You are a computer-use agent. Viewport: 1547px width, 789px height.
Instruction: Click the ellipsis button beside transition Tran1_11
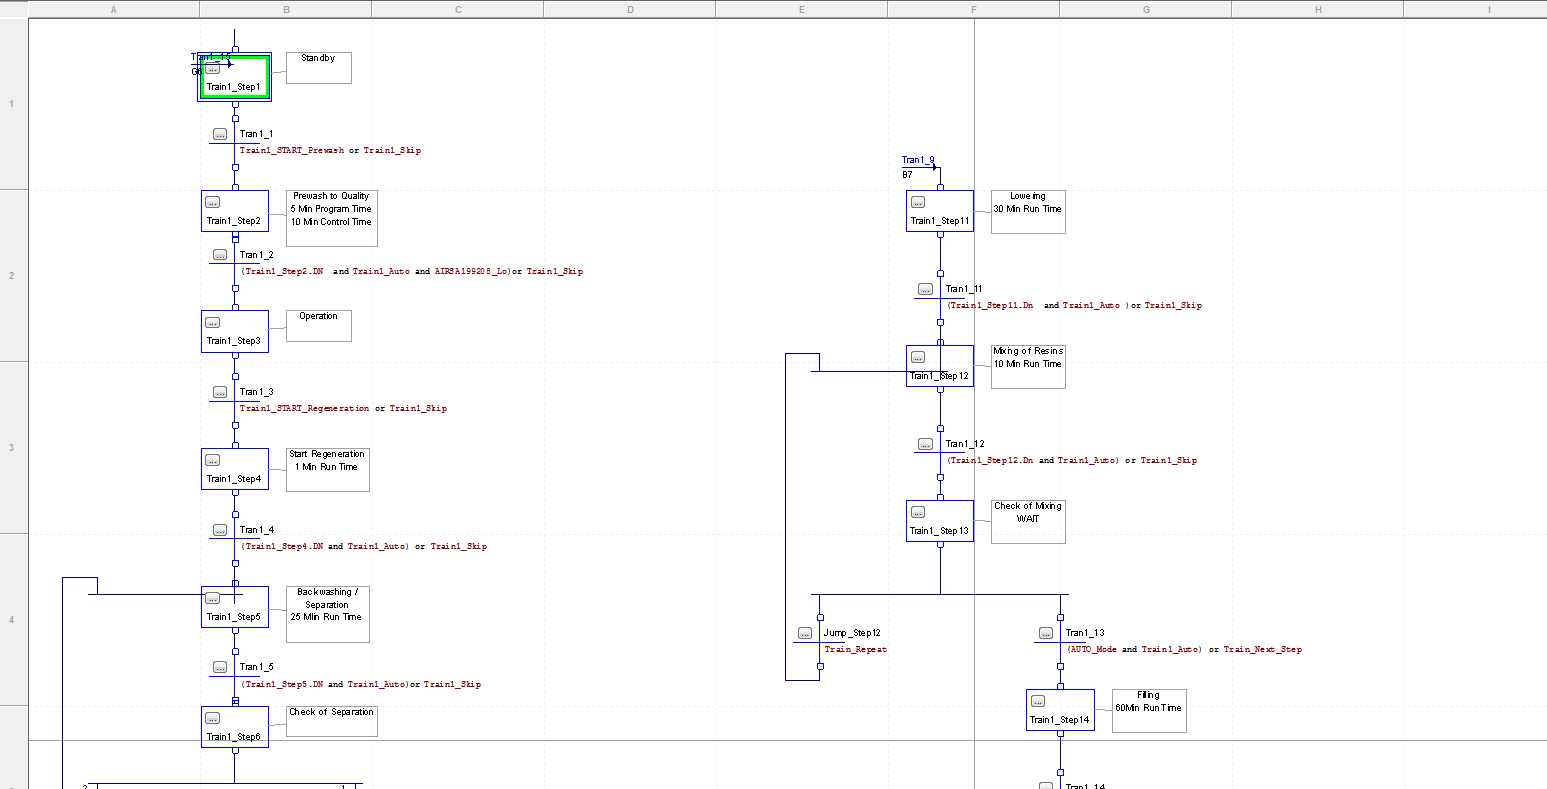coord(926,289)
